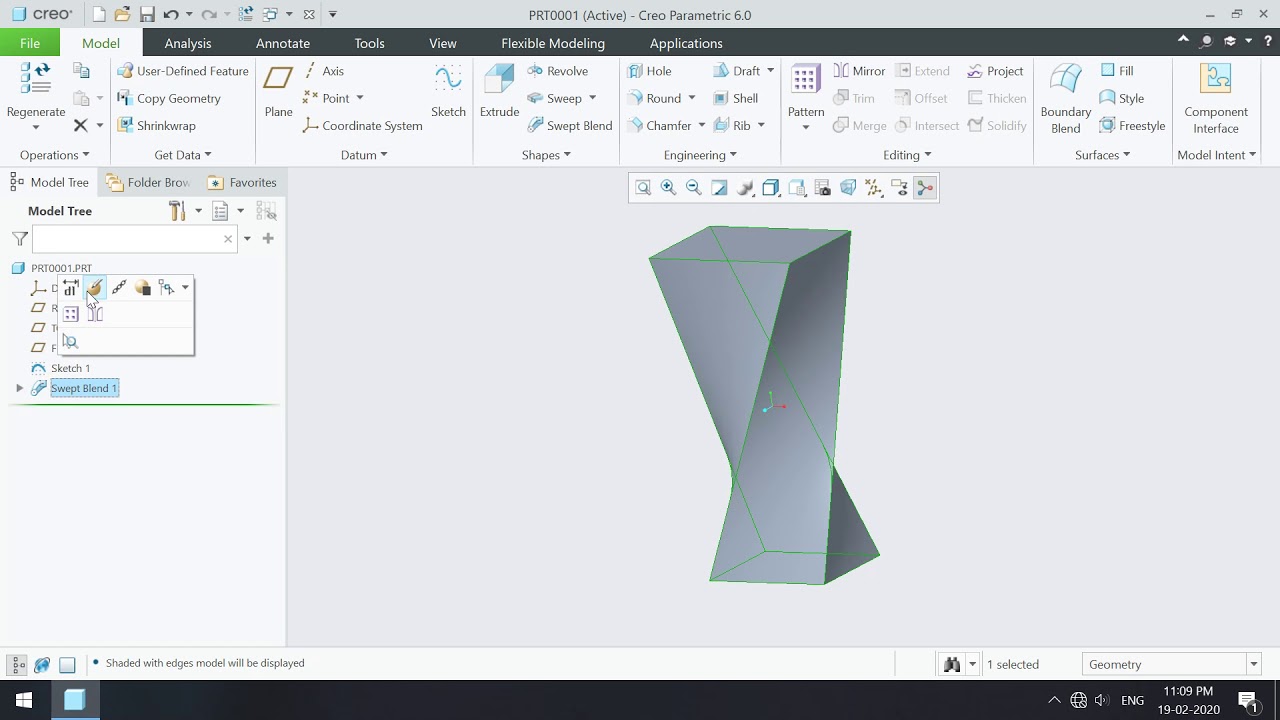Expand the Engineering group dropdown
Image resolution: width=1280 pixels, height=720 pixels.
[700, 155]
